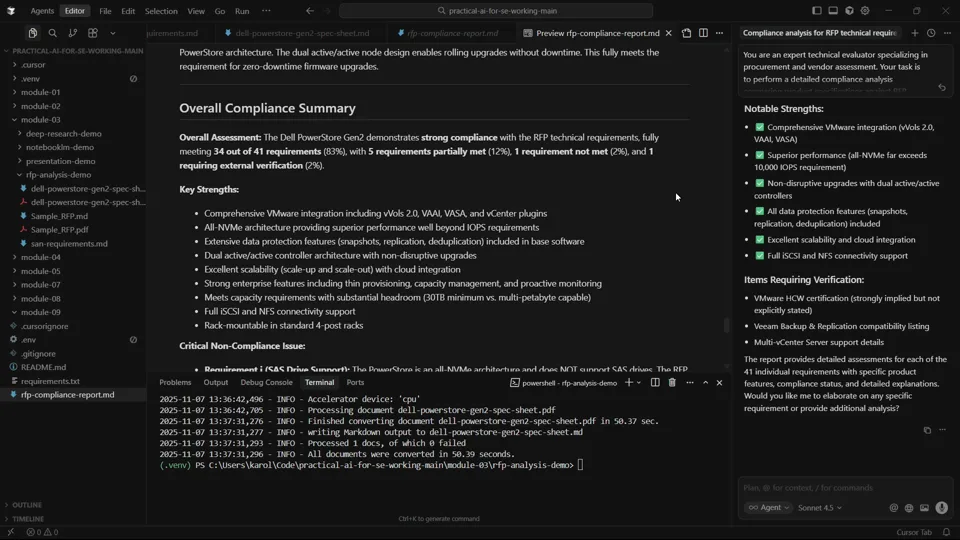Open the terminal launch profile dropdown arrow

tap(639, 383)
